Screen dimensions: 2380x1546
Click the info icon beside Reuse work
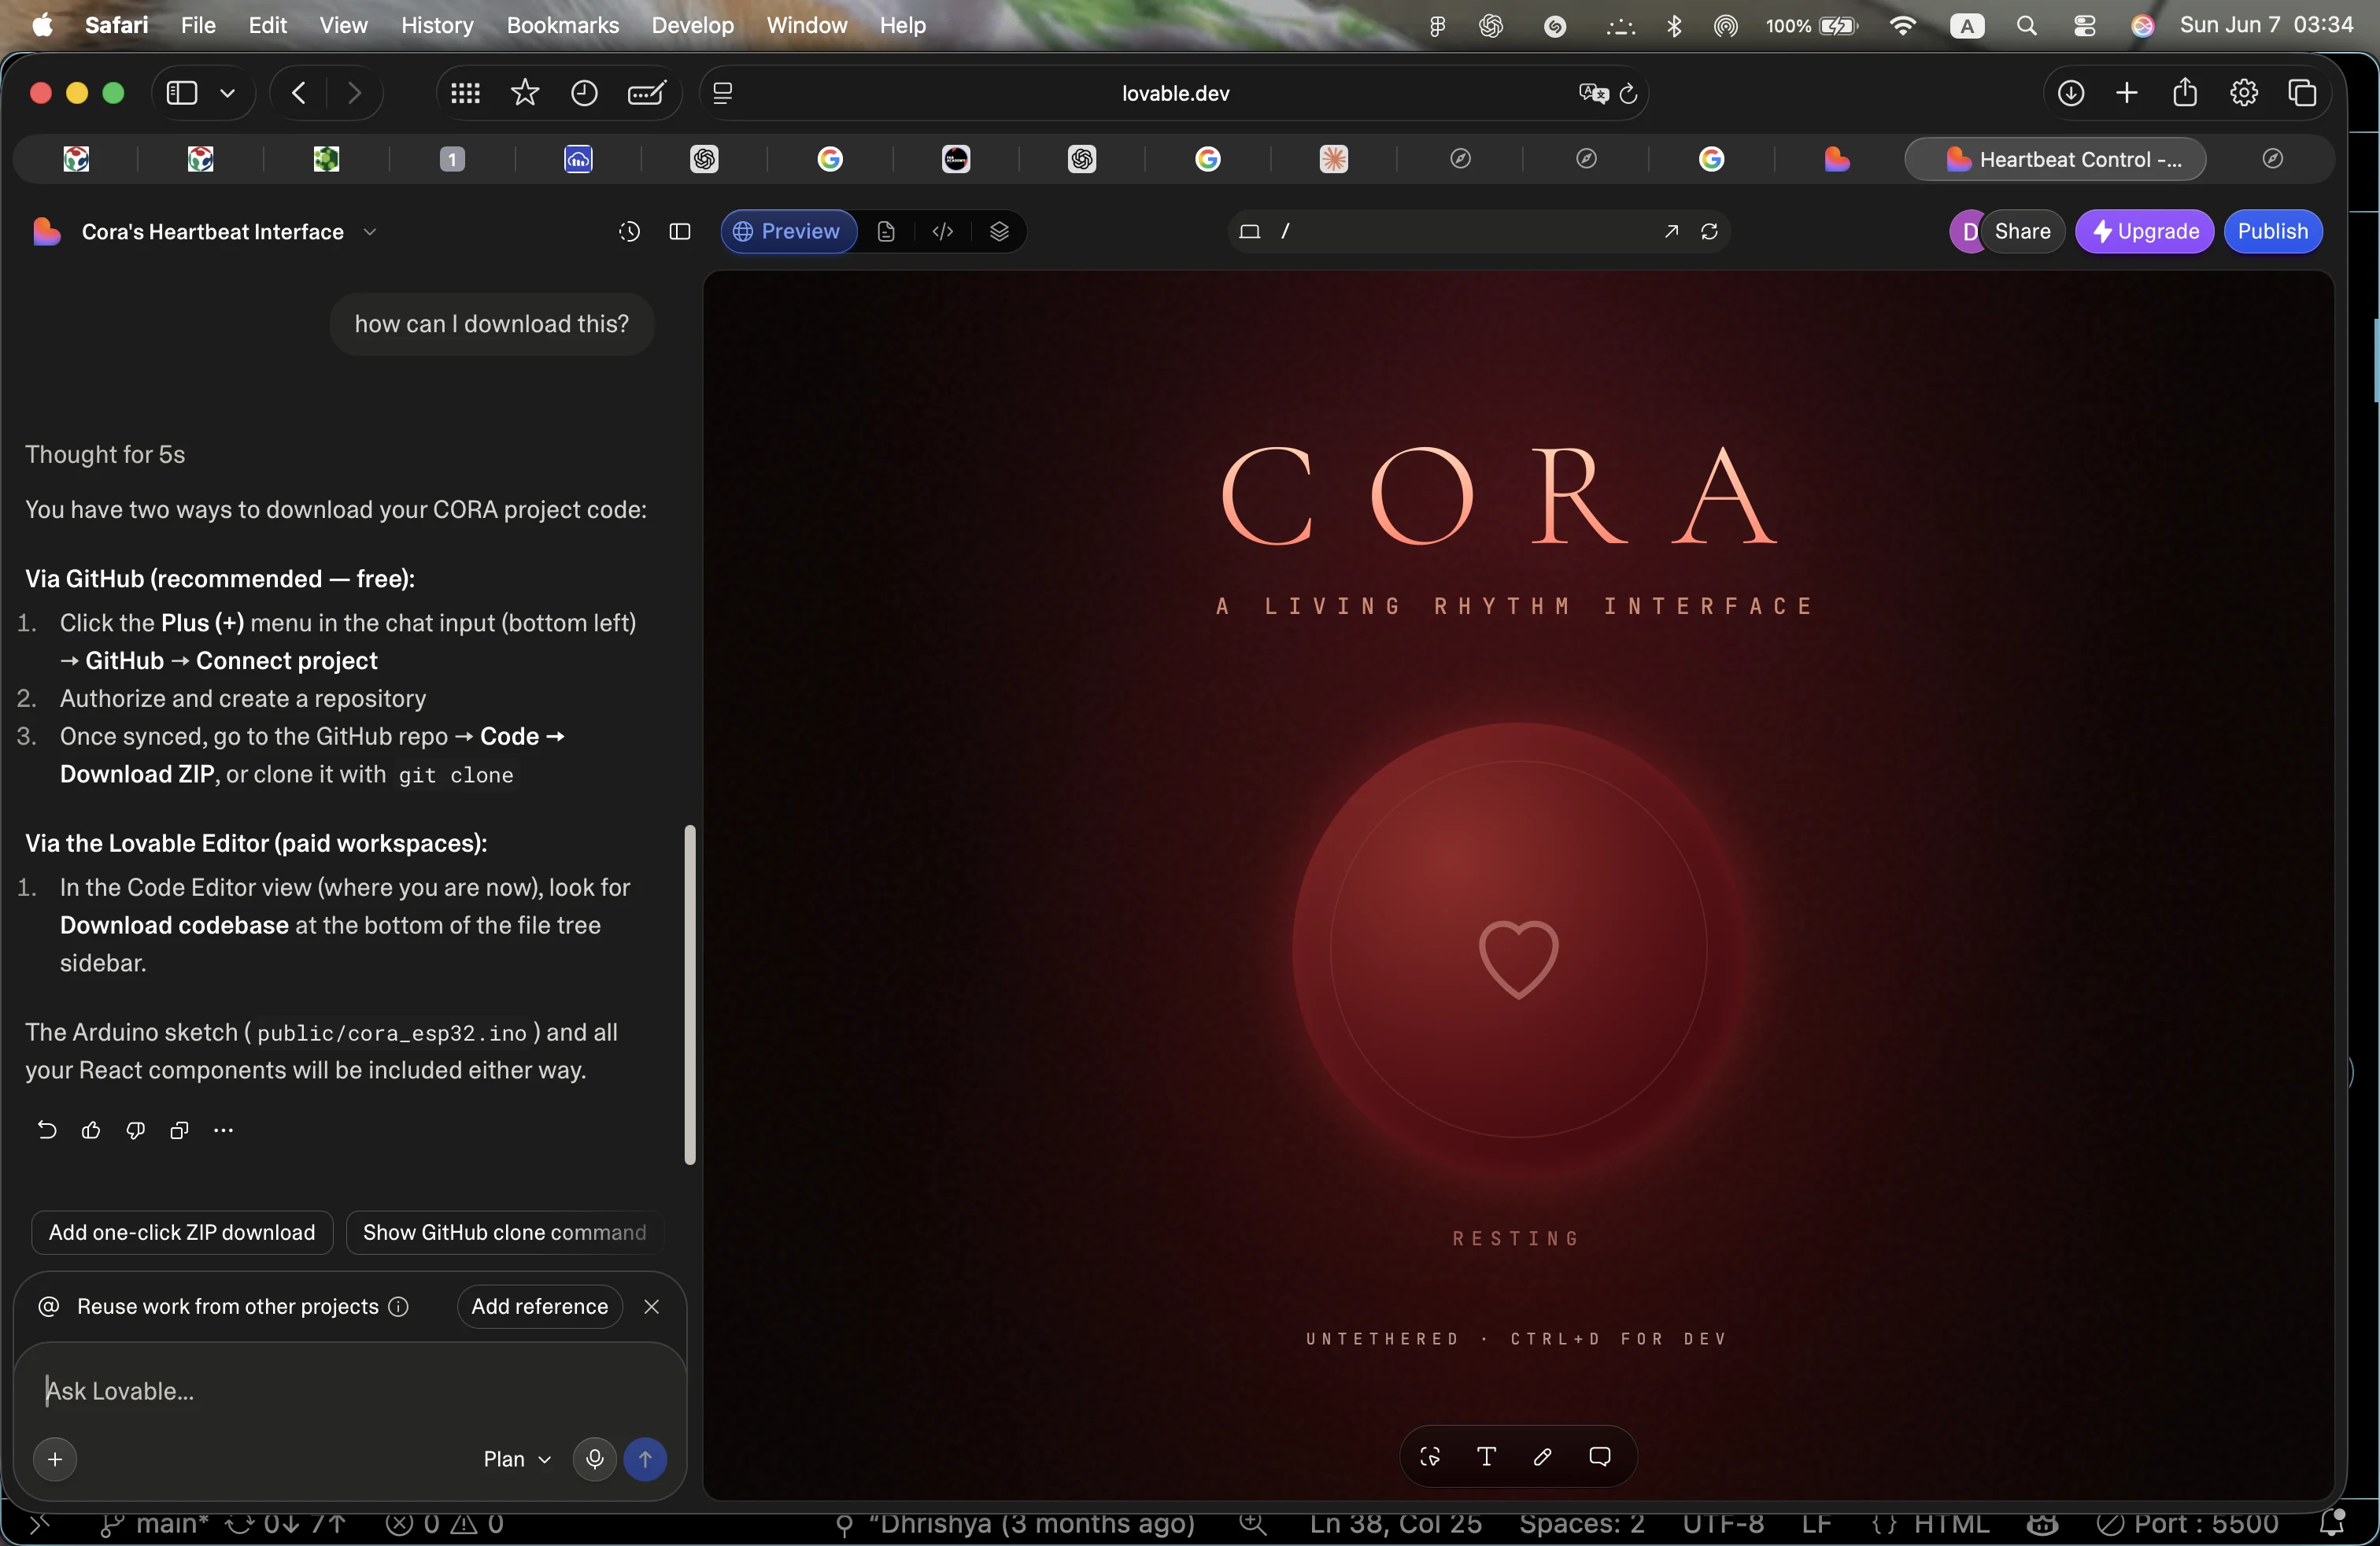point(398,1307)
